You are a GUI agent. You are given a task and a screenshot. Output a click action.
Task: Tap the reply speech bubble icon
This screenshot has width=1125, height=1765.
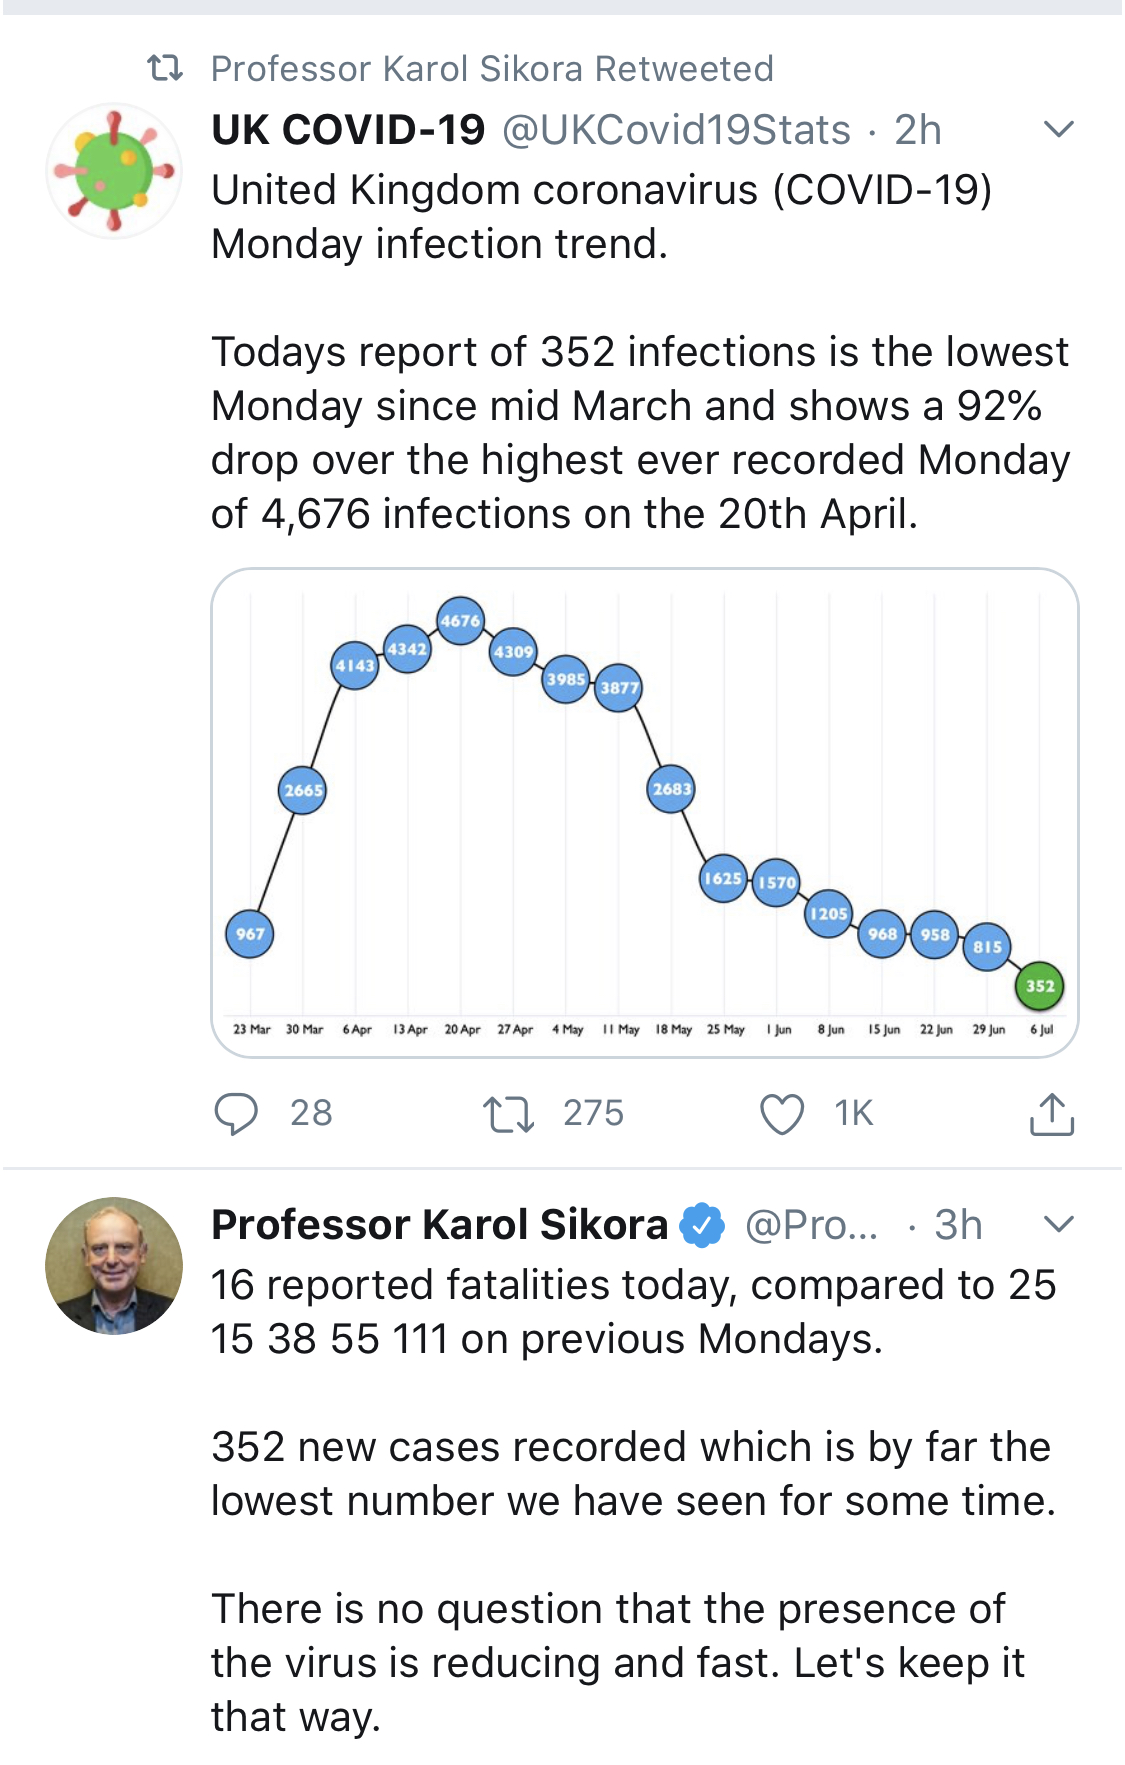pyautogui.click(x=237, y=1113)
